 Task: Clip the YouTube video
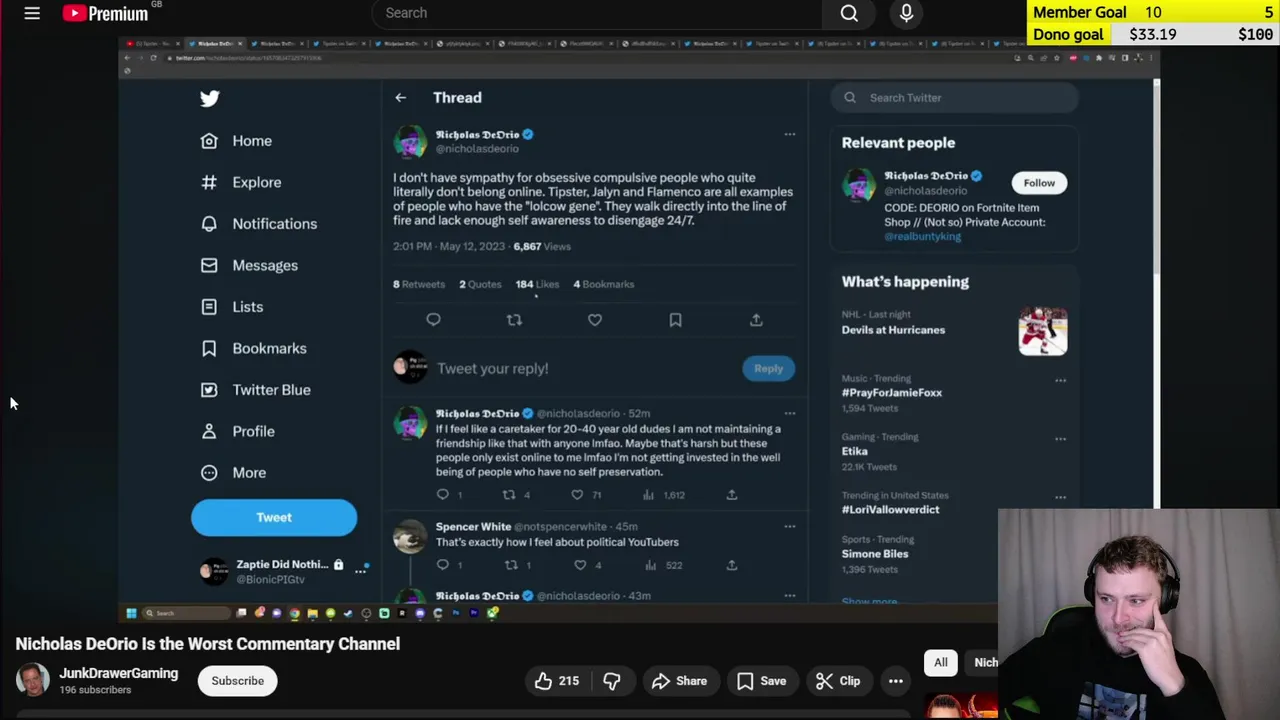click(837, 681)
